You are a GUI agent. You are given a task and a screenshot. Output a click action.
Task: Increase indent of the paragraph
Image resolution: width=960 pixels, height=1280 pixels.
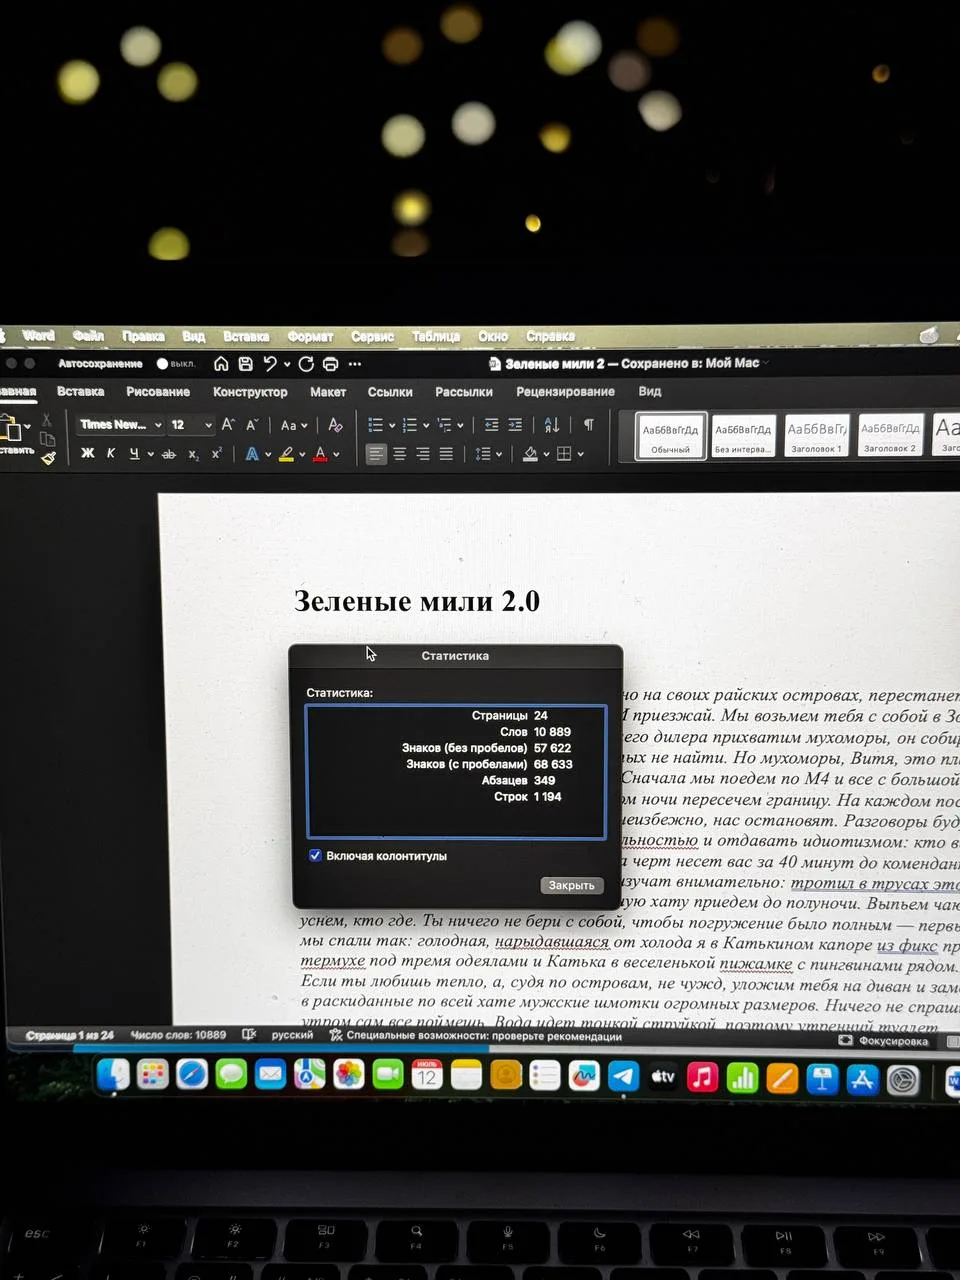point(515,425)
